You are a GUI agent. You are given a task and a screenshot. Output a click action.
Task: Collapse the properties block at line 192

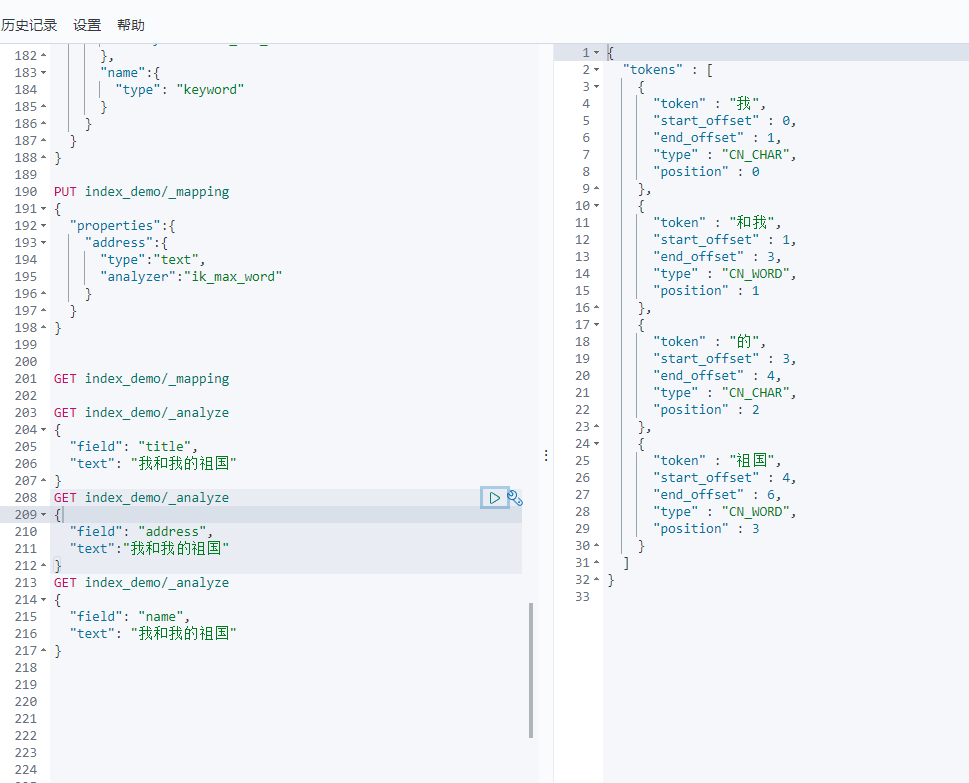44,226
